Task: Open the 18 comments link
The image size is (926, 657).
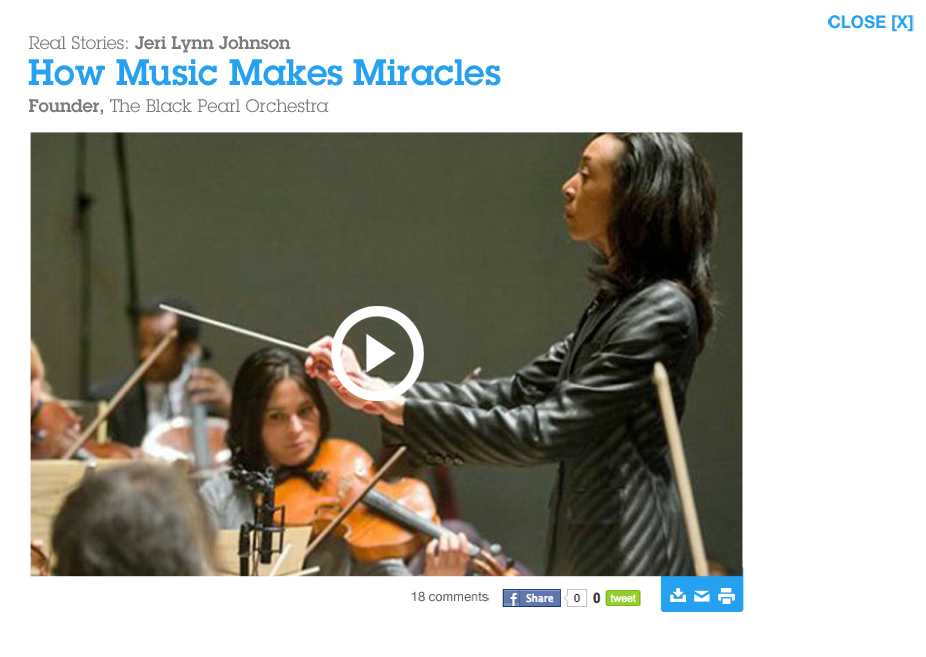Action: (450, 597)
